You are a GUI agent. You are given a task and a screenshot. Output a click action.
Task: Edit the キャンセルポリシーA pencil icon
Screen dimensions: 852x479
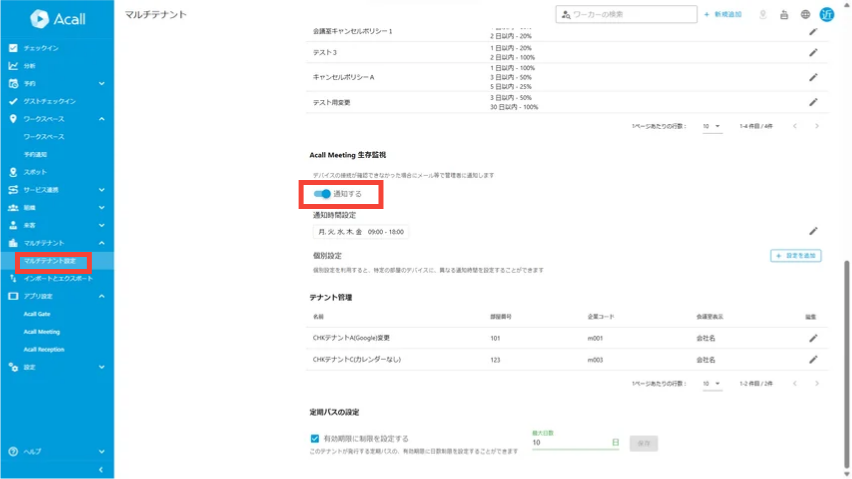pos(813,77)
